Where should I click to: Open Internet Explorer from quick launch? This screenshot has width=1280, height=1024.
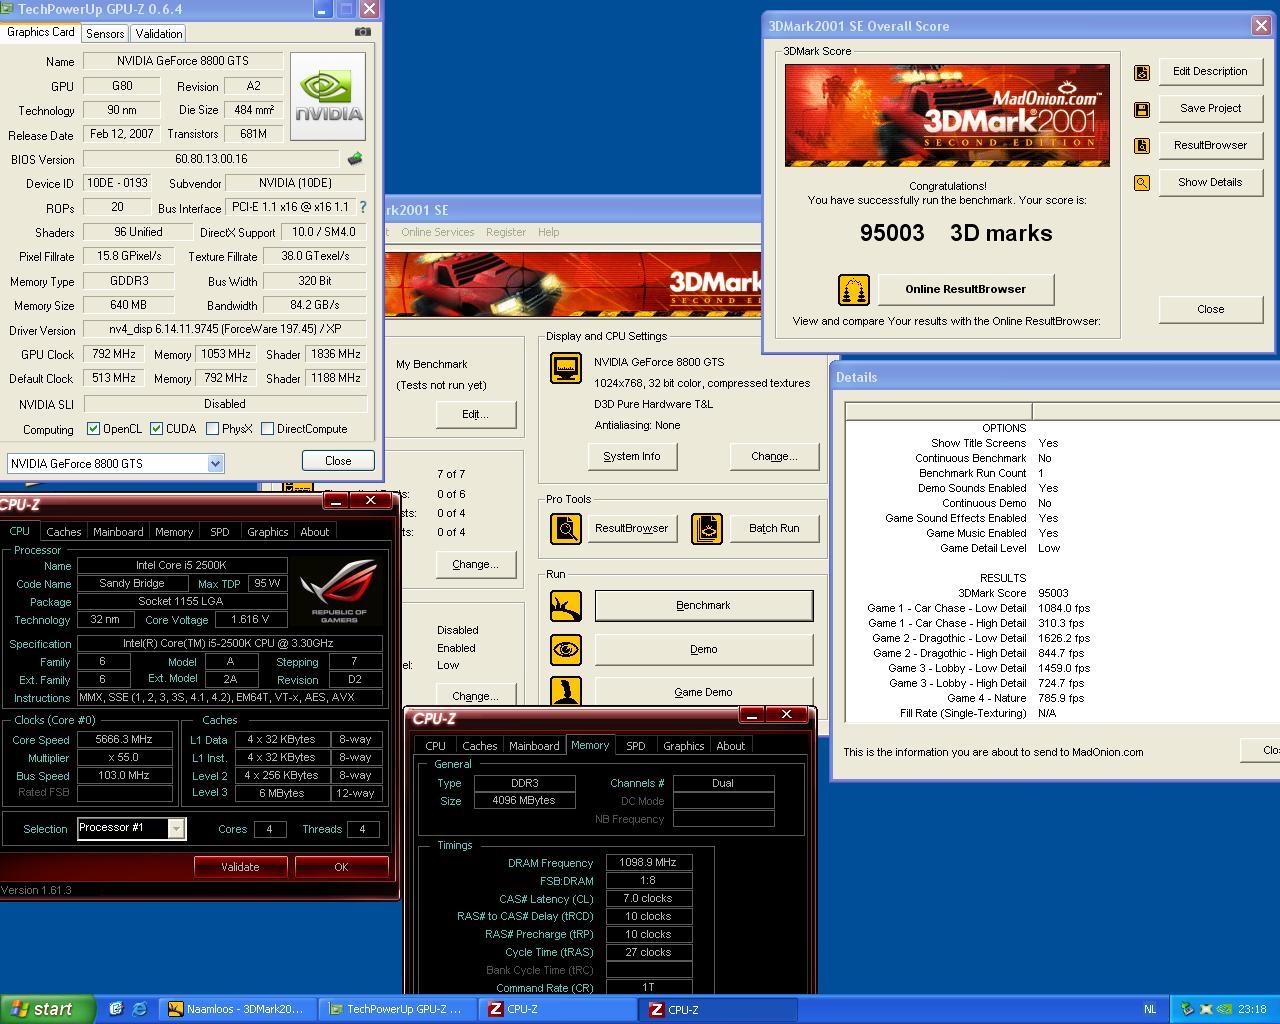point(139,1009)
